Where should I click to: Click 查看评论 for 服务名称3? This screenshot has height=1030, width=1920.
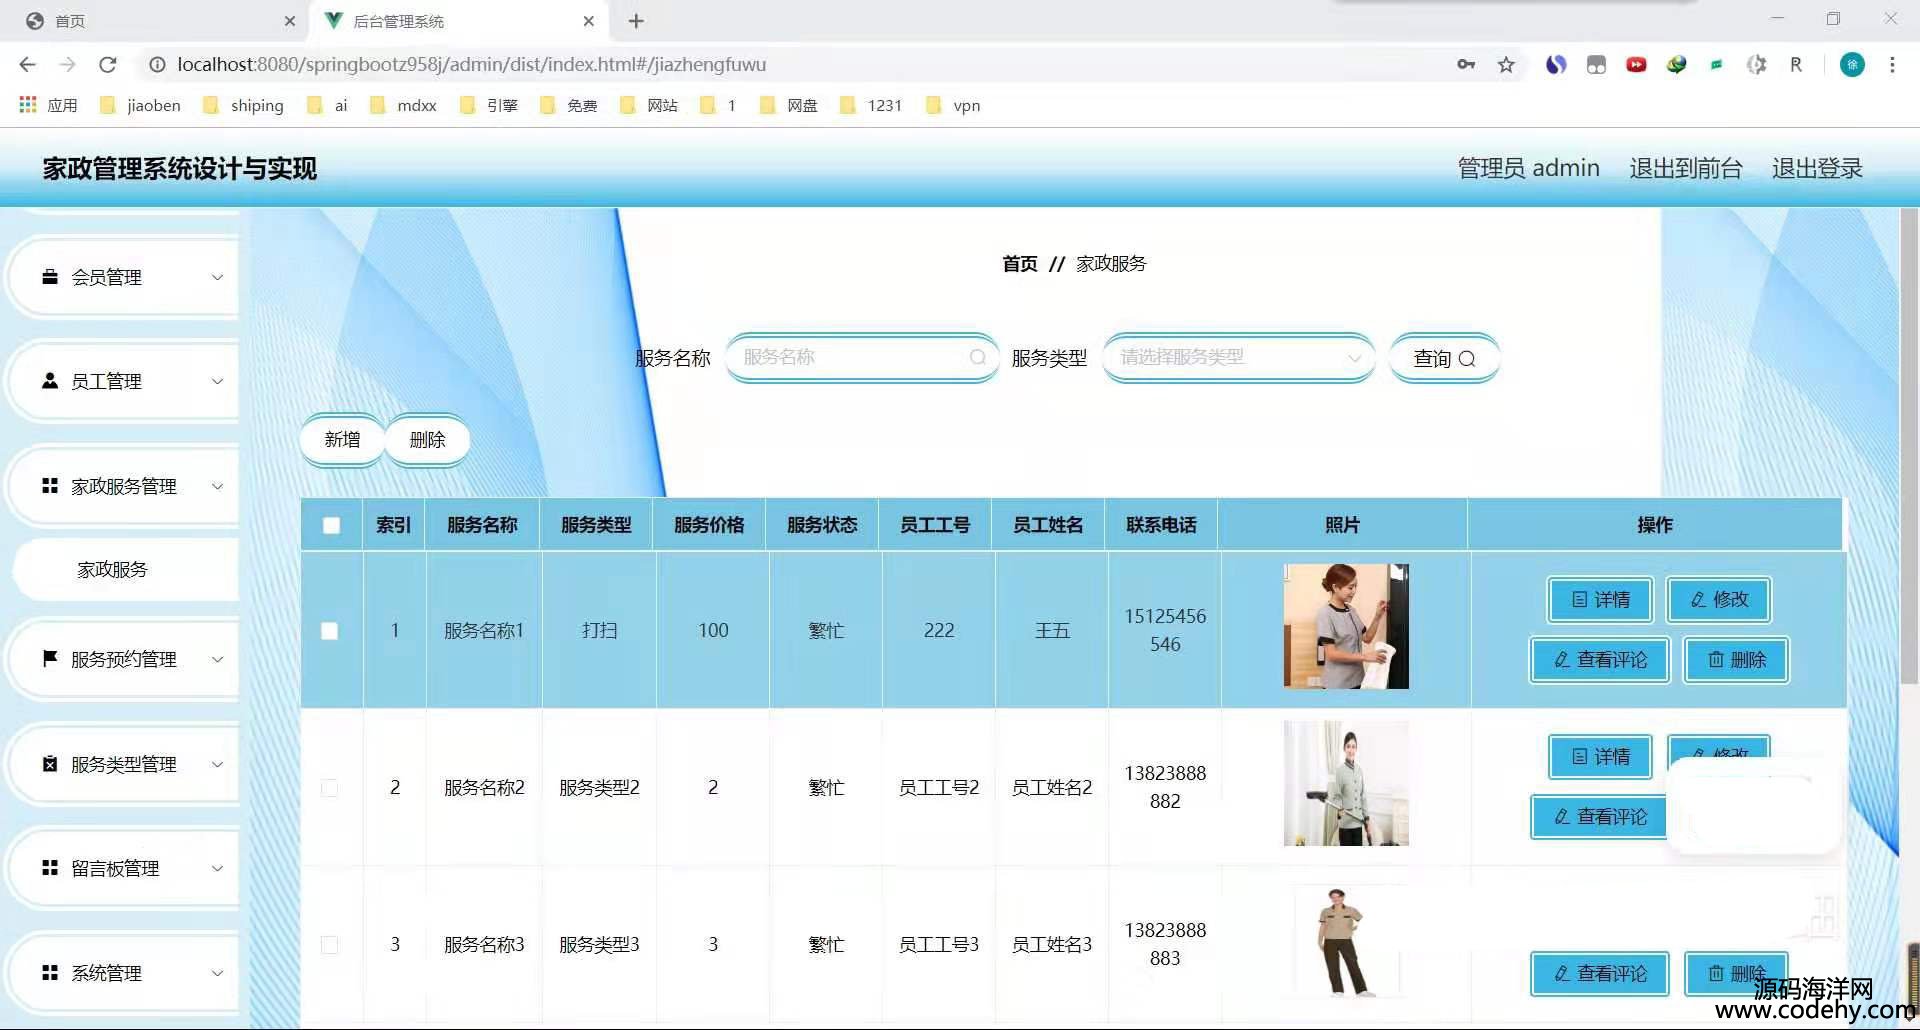1600,974
